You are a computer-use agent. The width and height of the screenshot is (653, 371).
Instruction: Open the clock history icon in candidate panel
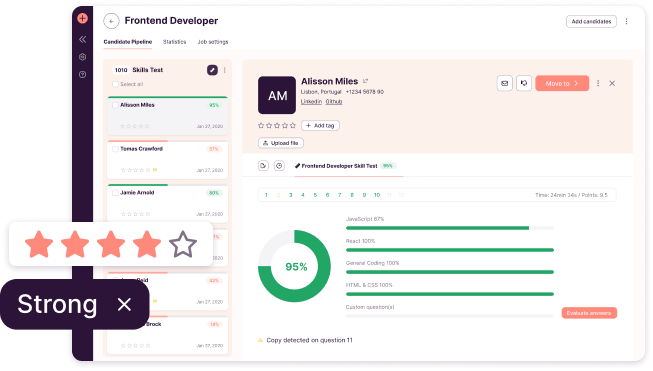click(279, 166)
